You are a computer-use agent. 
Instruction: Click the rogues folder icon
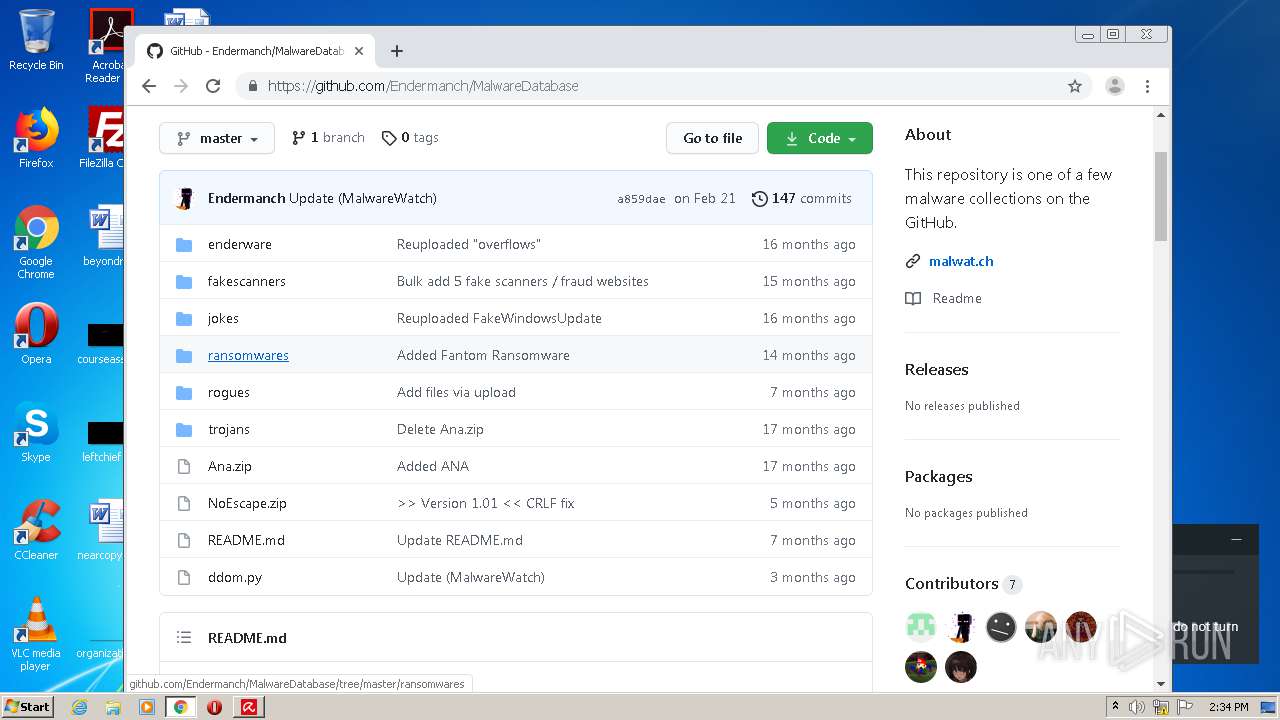click(184, 392)
